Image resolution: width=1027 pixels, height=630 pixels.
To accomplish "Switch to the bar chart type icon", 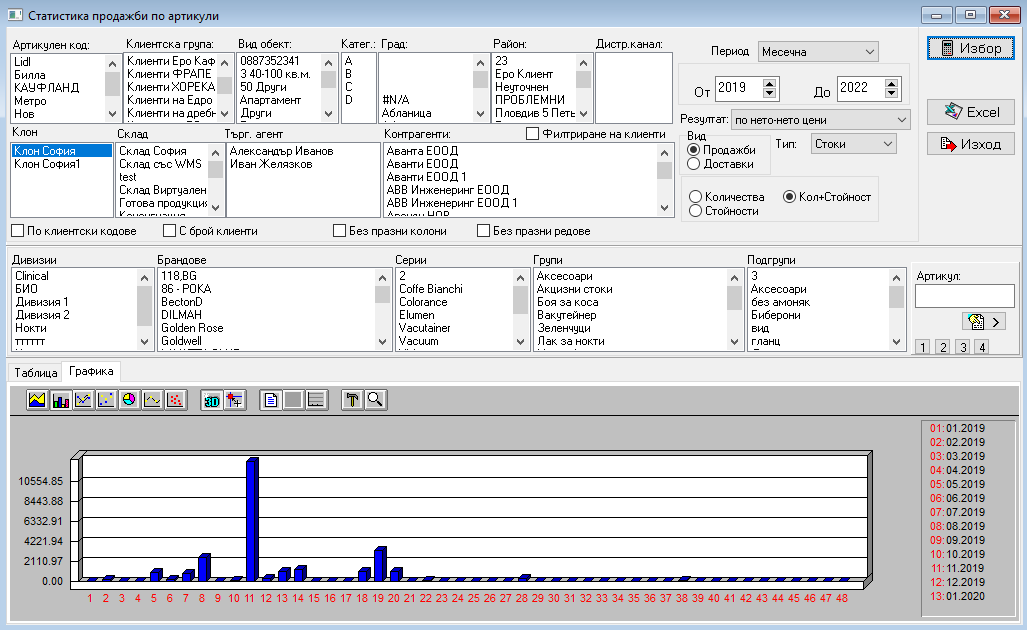I will pos(60,399).
